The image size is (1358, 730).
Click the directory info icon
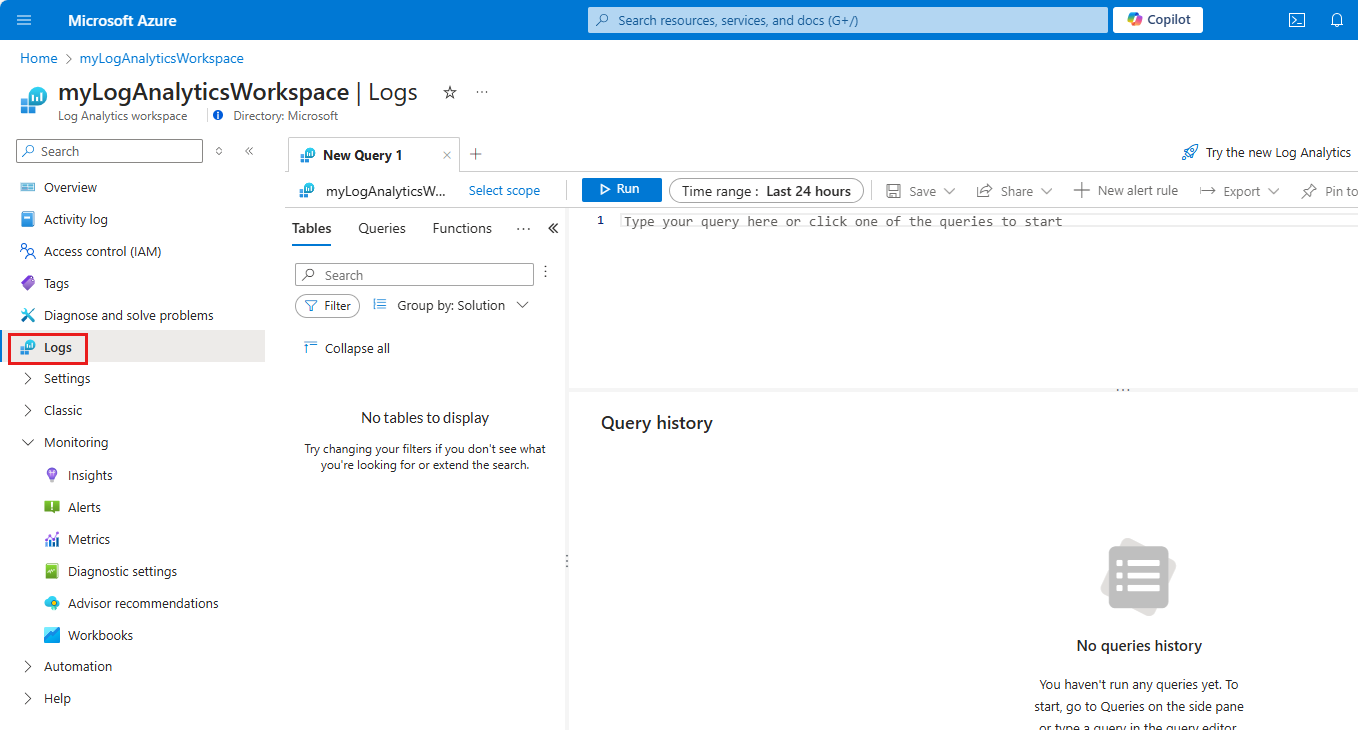(x=218, y=116)
